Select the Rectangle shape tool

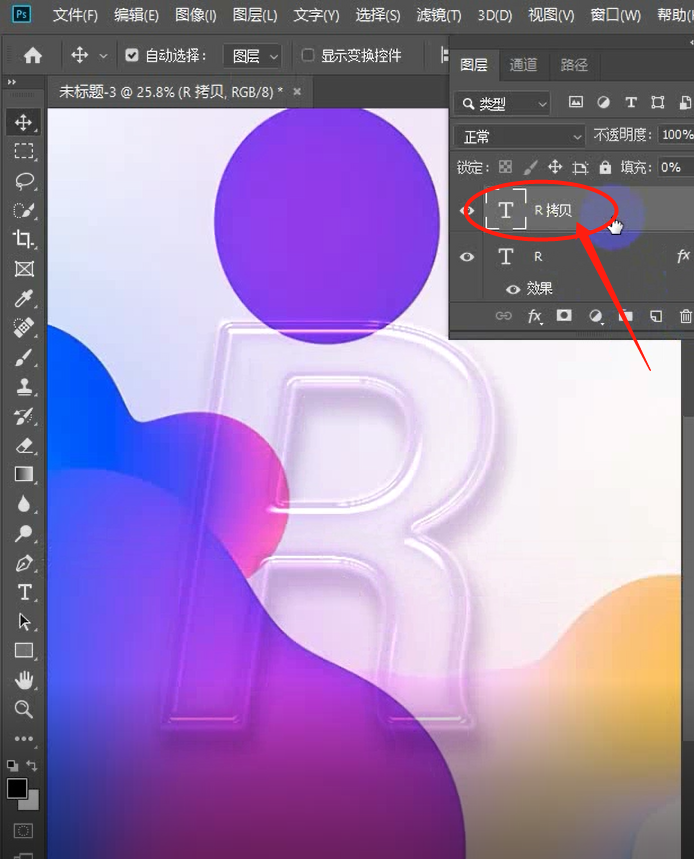[x=24, y=651]
